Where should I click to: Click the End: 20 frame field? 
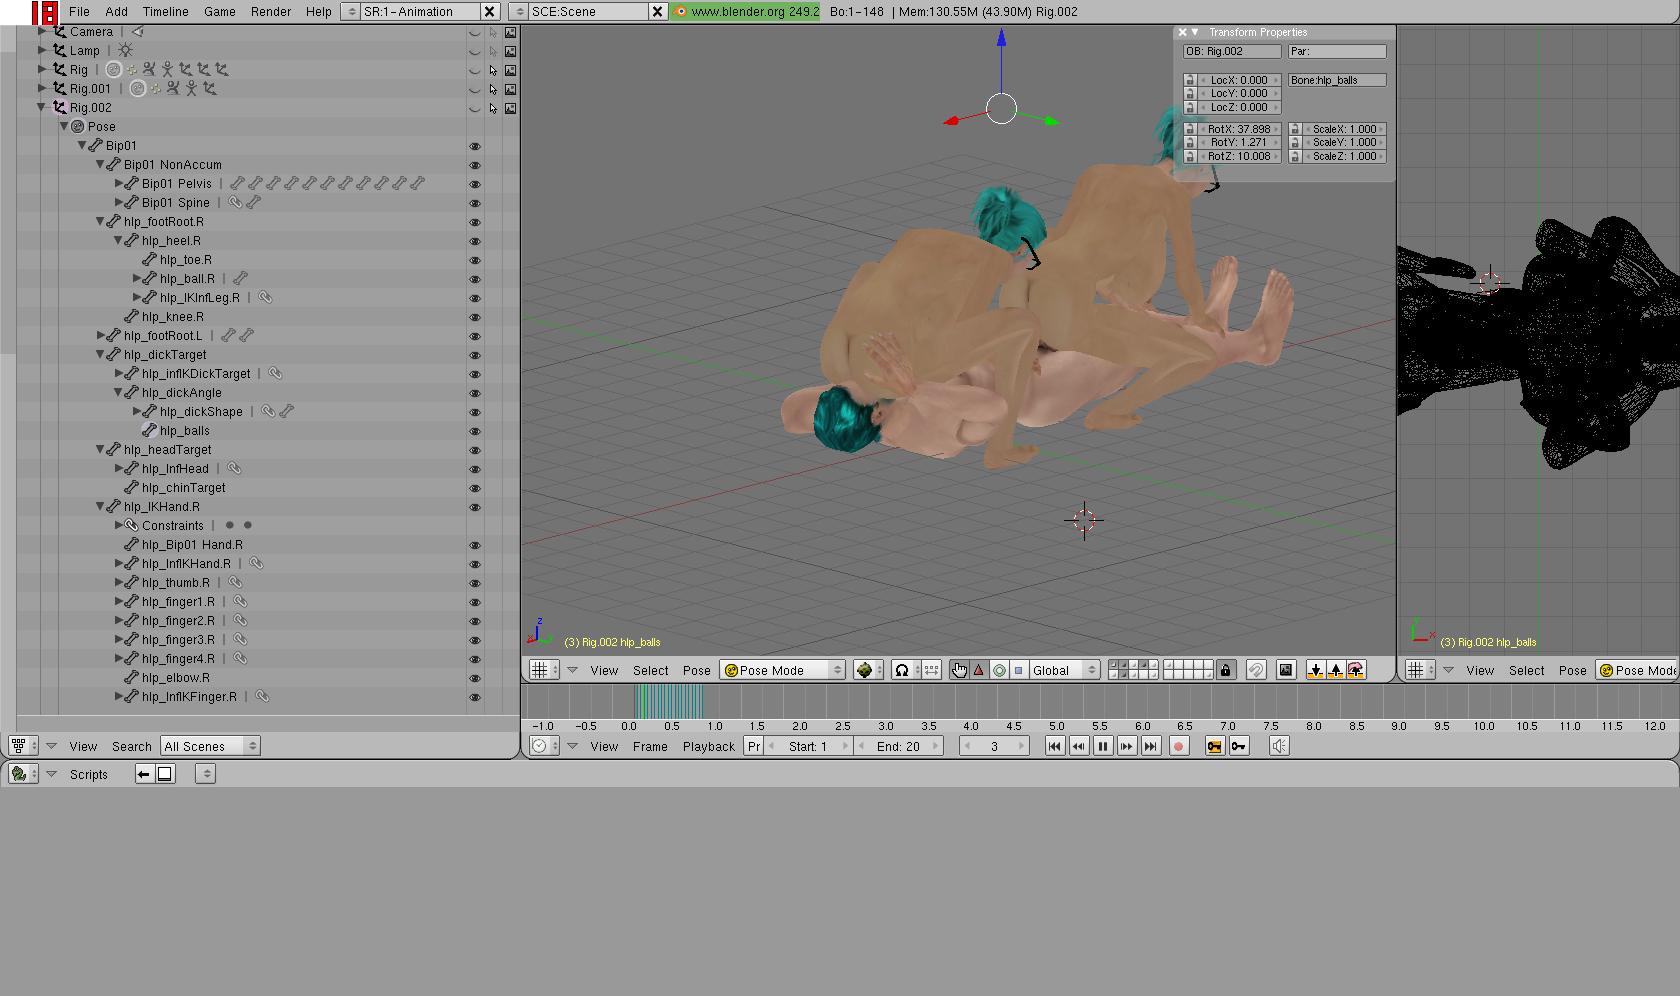tap(898, 746)
